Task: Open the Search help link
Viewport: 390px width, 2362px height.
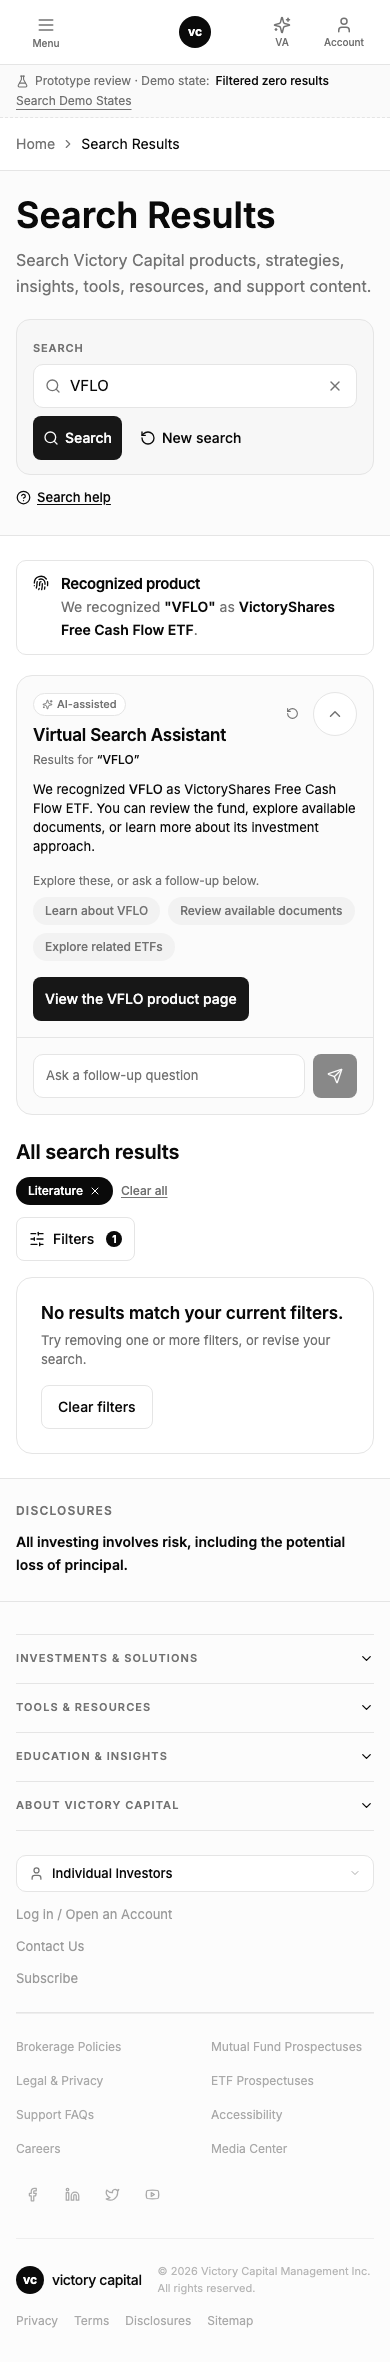Action: pos(74,497)
